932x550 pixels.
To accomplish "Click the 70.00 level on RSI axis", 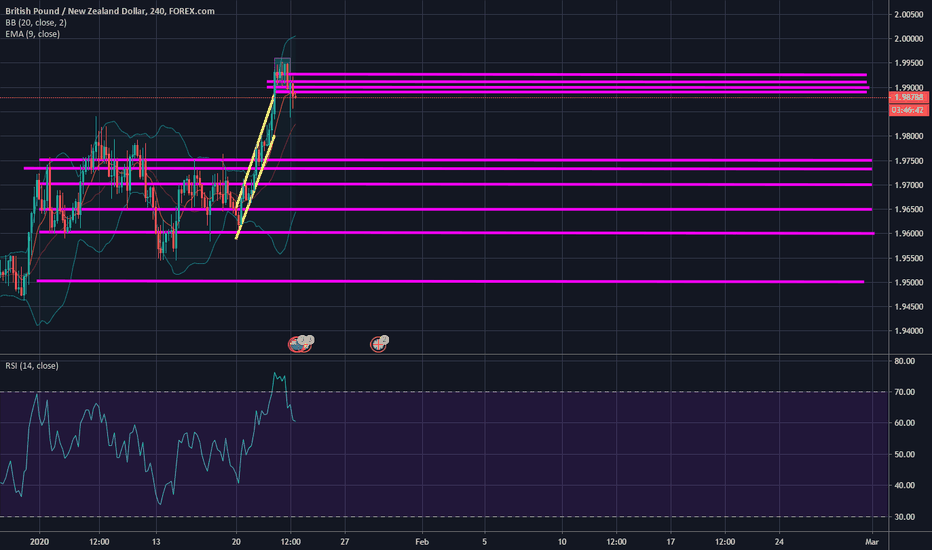I will click(905, 392).
